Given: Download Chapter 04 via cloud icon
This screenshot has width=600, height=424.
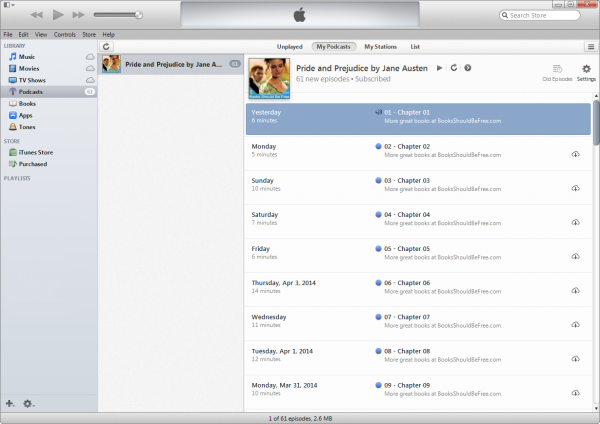Looking at the screenshot, I should [576, 222].
